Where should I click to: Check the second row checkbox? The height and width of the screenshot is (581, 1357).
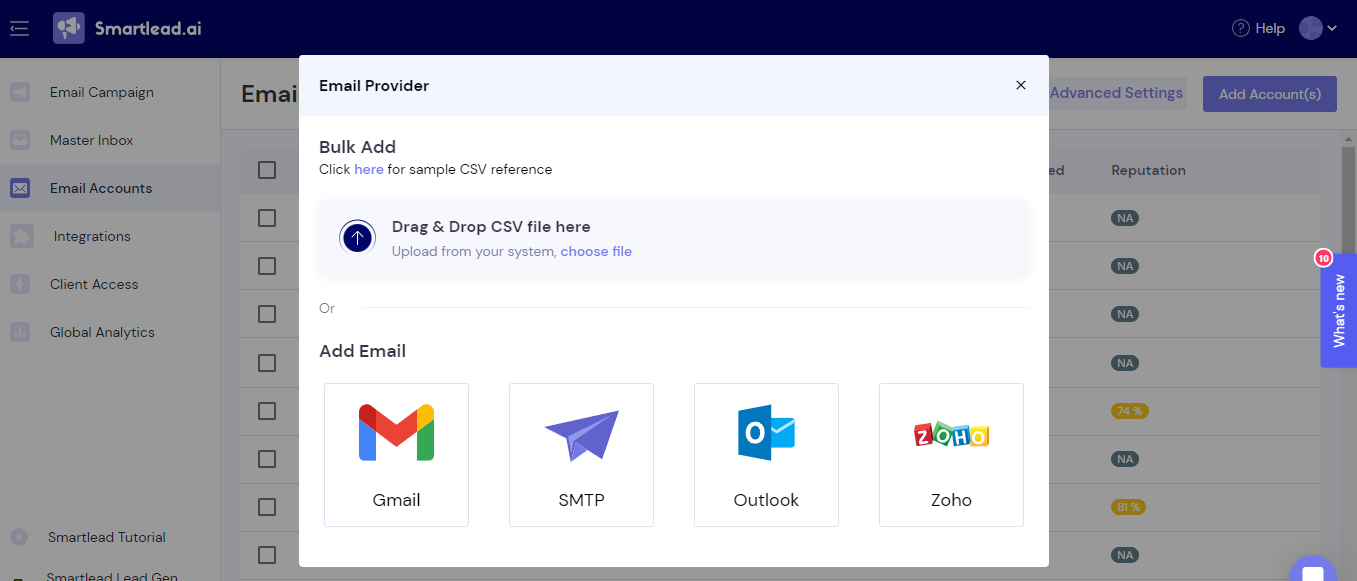tap(267, 266)
